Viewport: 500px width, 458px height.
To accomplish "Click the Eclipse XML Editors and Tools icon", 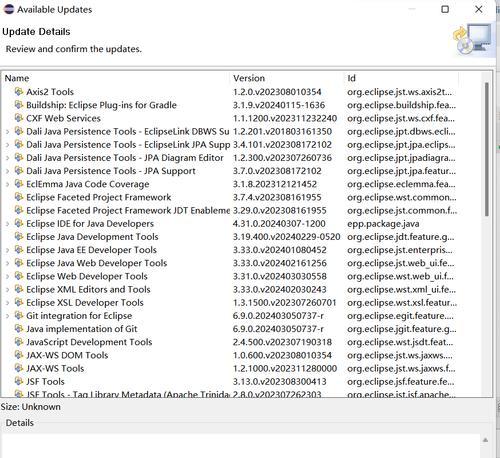I will coord(19,289).
